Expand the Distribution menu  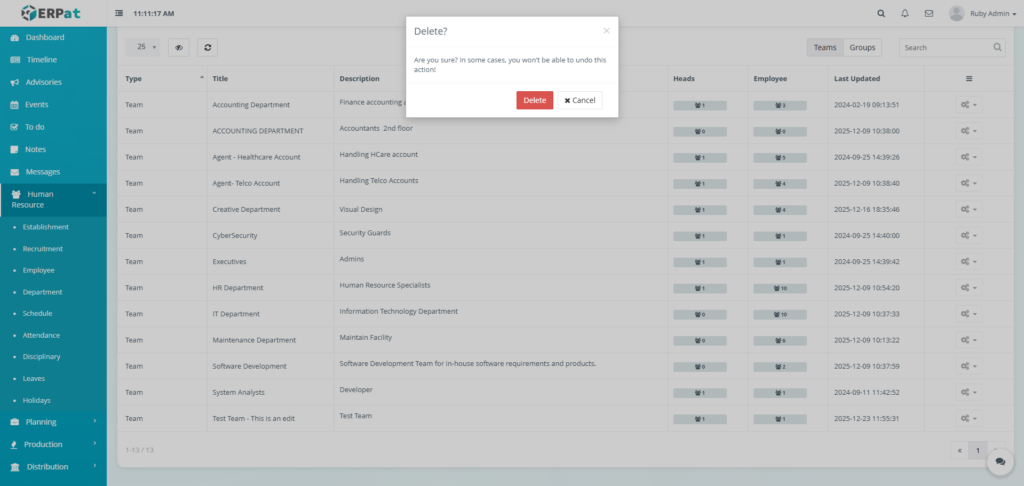click(x=53, y=466)
